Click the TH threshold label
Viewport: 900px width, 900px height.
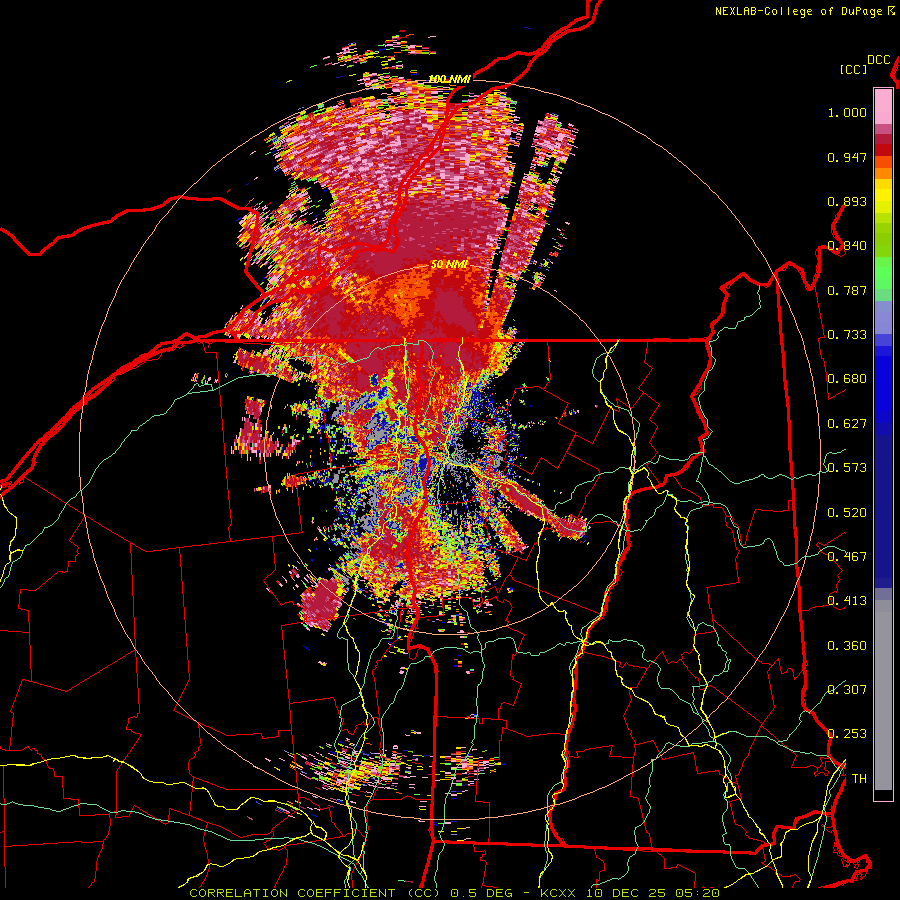click(x=859, y=779)
